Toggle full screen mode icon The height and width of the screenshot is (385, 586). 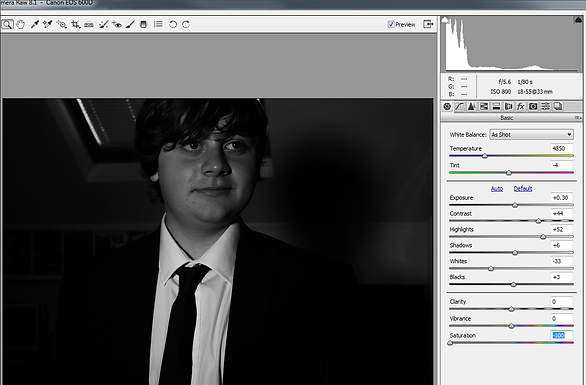tap(428, 24)
